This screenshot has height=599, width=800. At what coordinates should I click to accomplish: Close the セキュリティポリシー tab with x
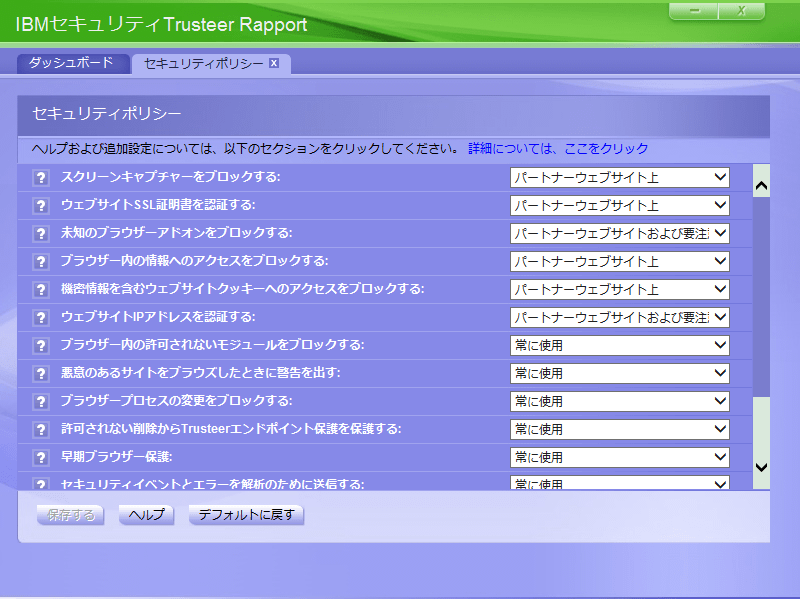(274, 63)
